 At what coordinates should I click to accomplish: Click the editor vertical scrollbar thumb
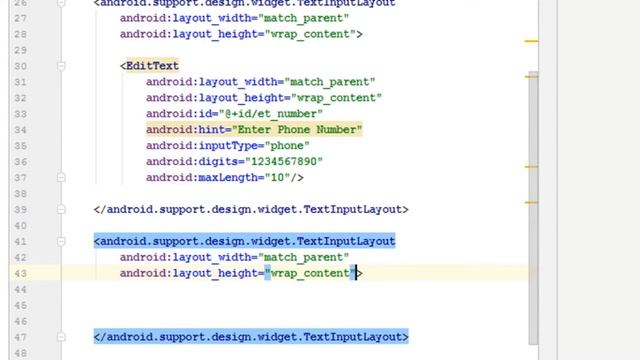pyautogui.click(x=533, y=208)
